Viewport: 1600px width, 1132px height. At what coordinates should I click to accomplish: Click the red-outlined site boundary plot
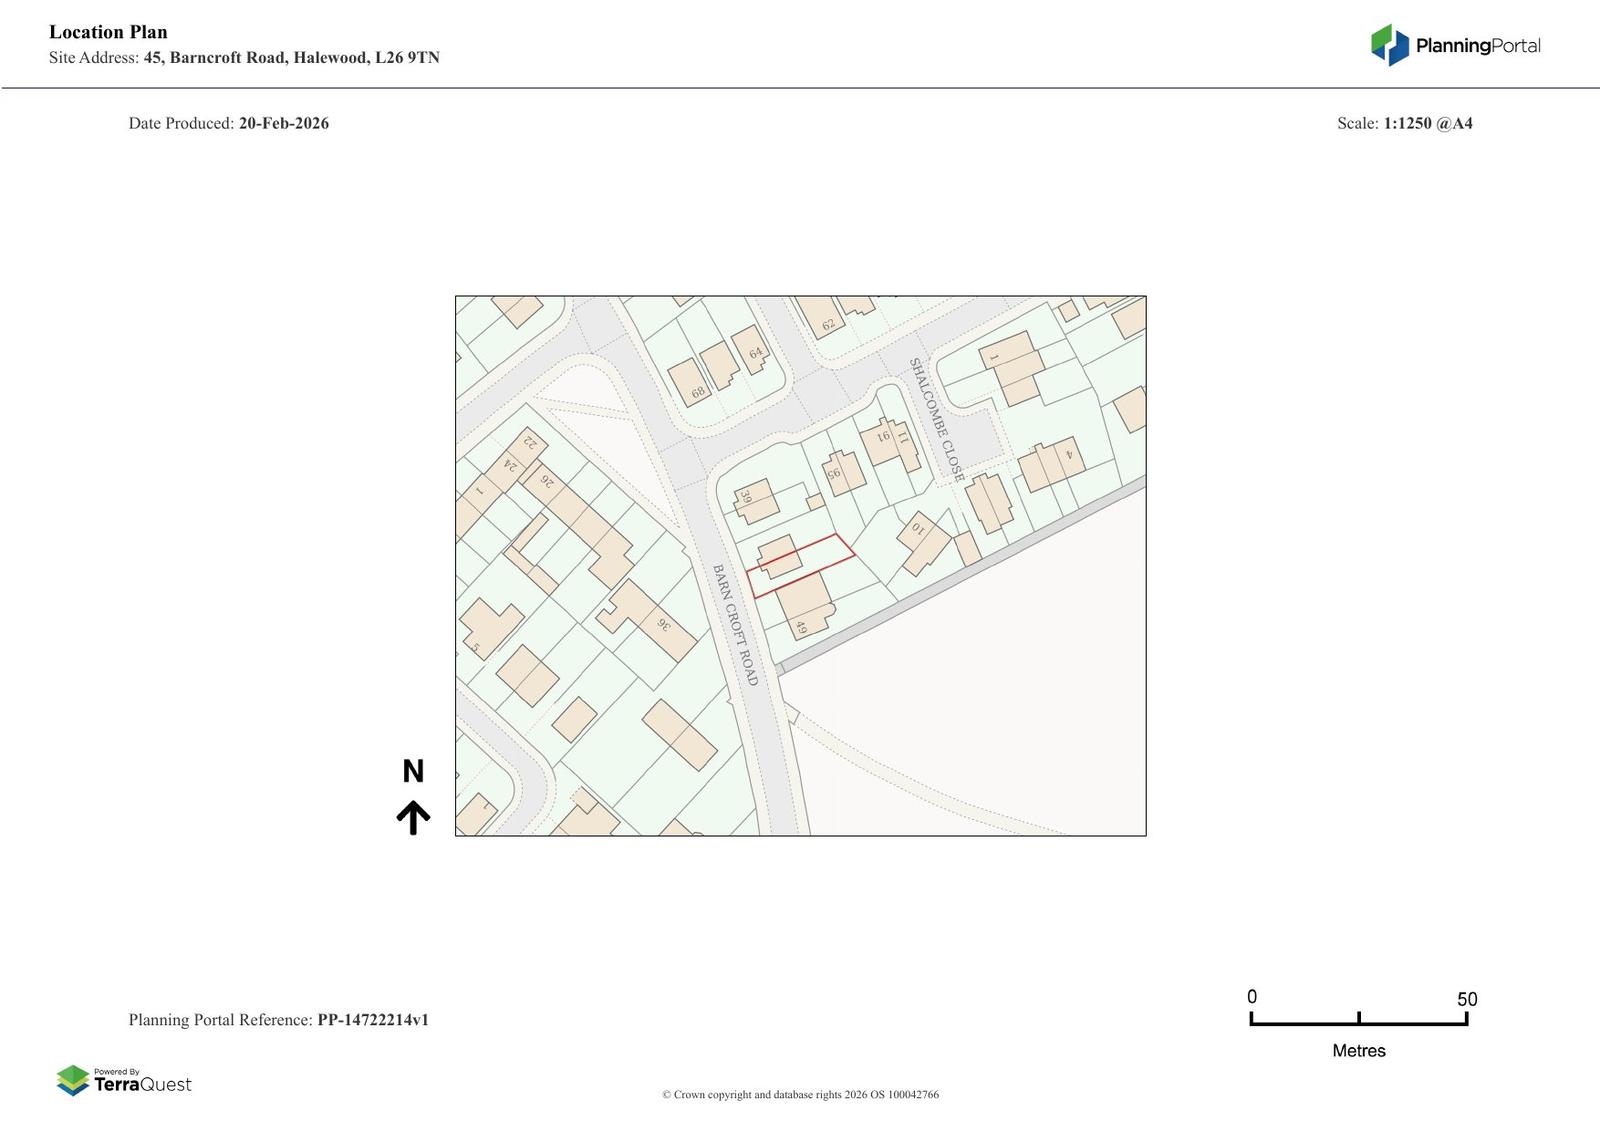801,565
